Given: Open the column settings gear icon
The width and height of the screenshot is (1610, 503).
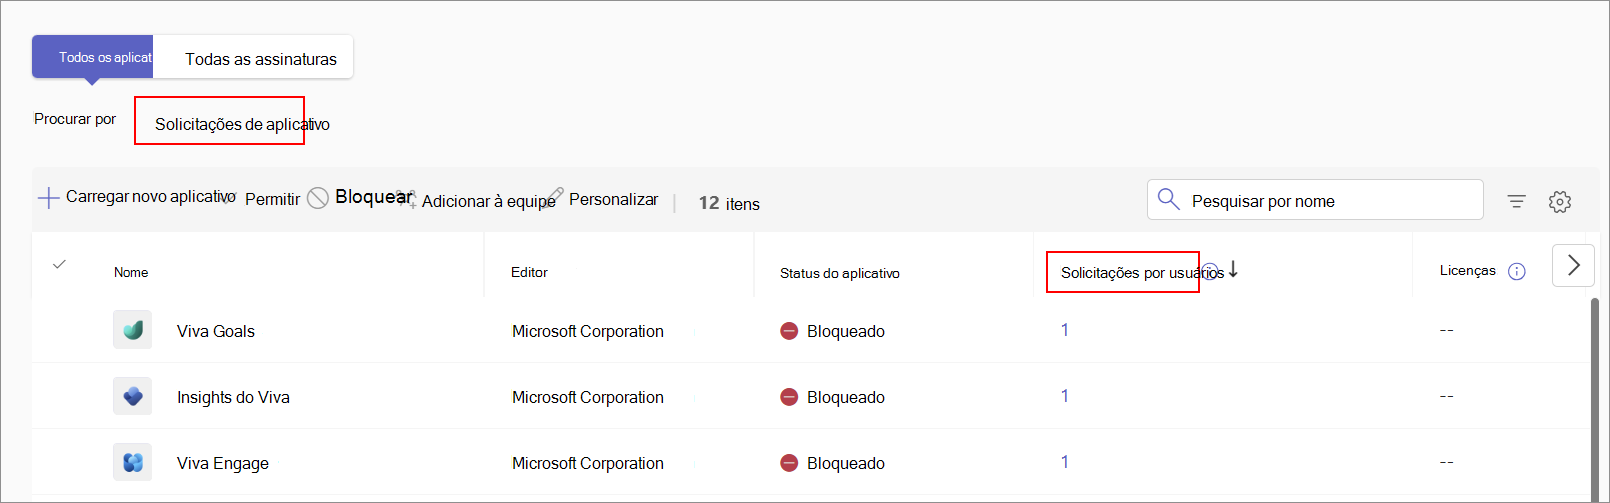Looking at the screenshot, I should click(1559, 202).
